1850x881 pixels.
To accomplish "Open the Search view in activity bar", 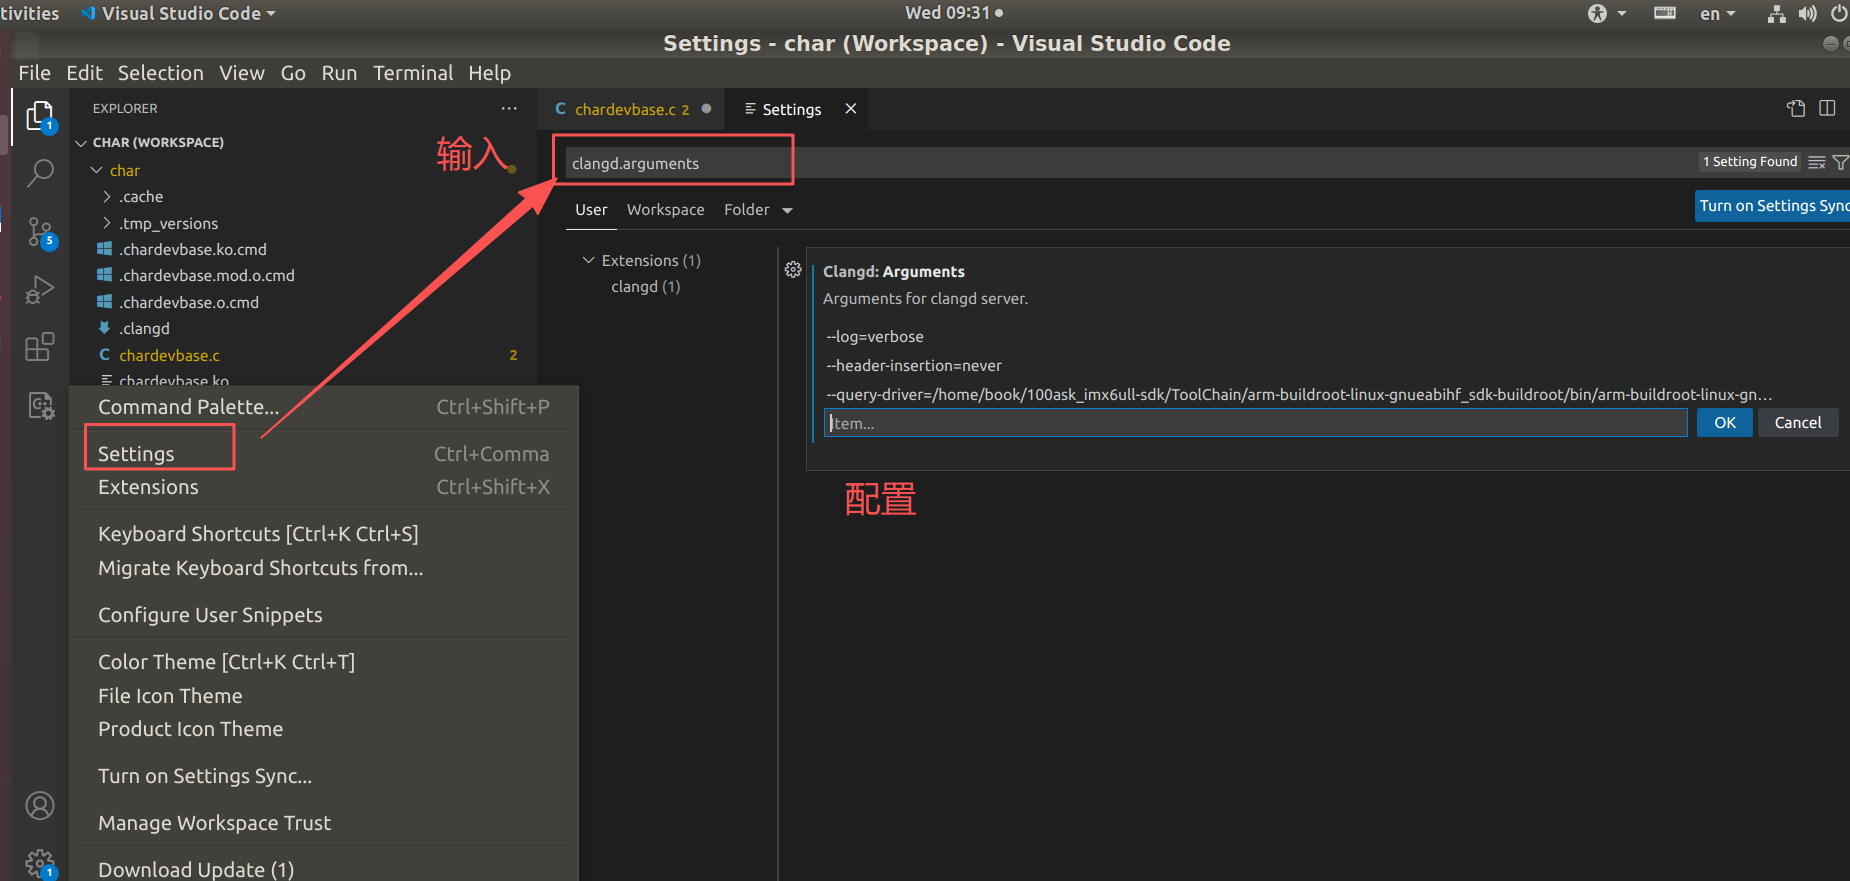I will click(x=40, y=173).
